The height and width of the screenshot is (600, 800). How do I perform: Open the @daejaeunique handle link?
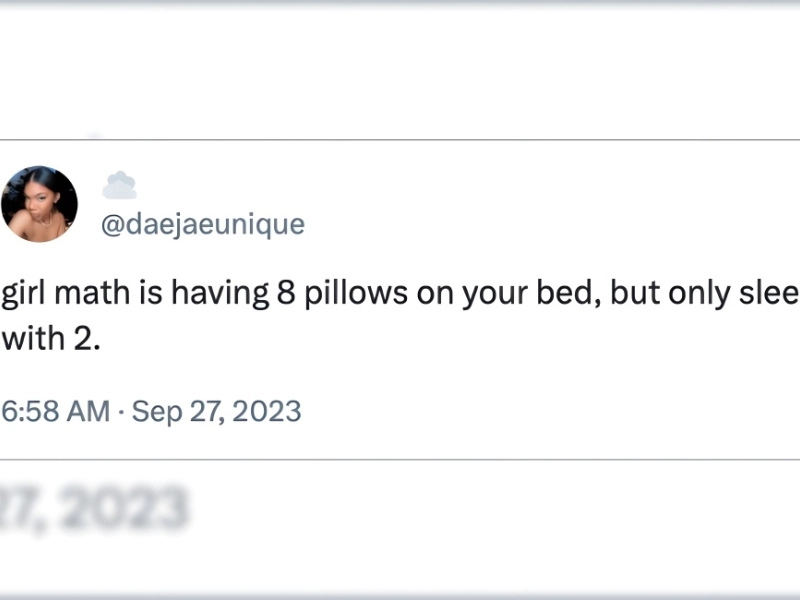203,224
